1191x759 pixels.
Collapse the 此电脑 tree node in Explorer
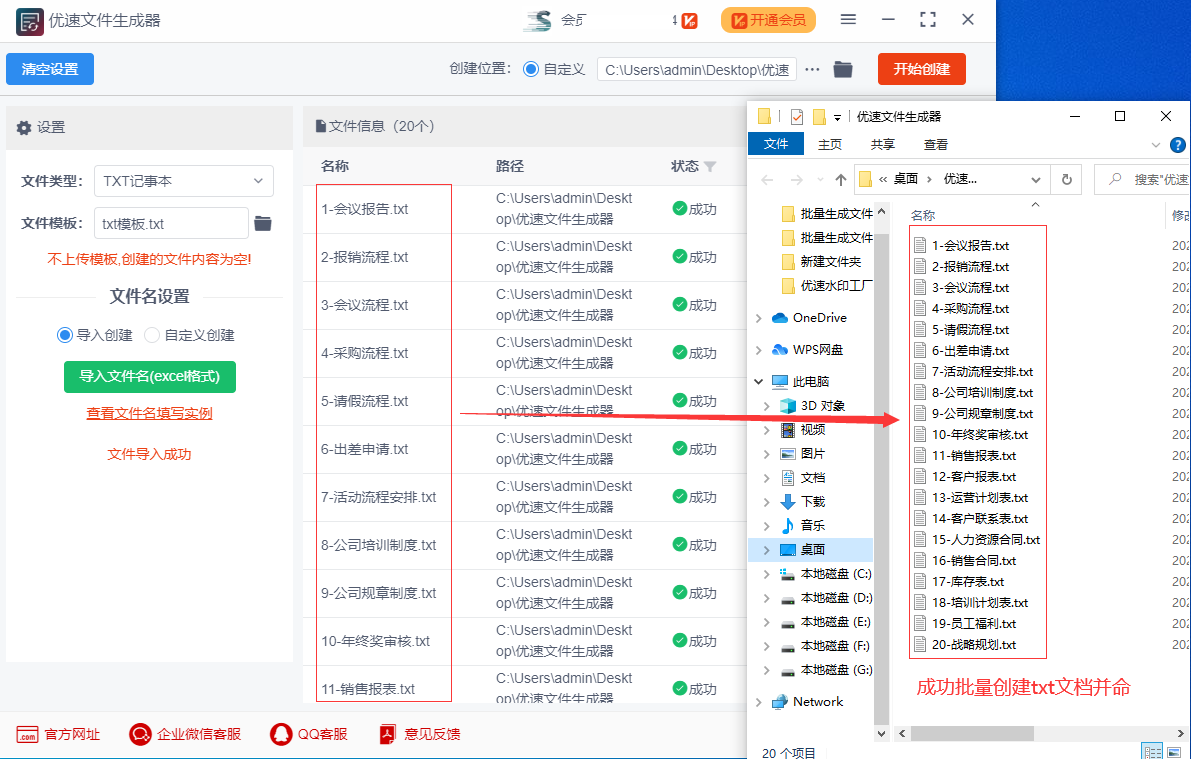click(760, 380)
